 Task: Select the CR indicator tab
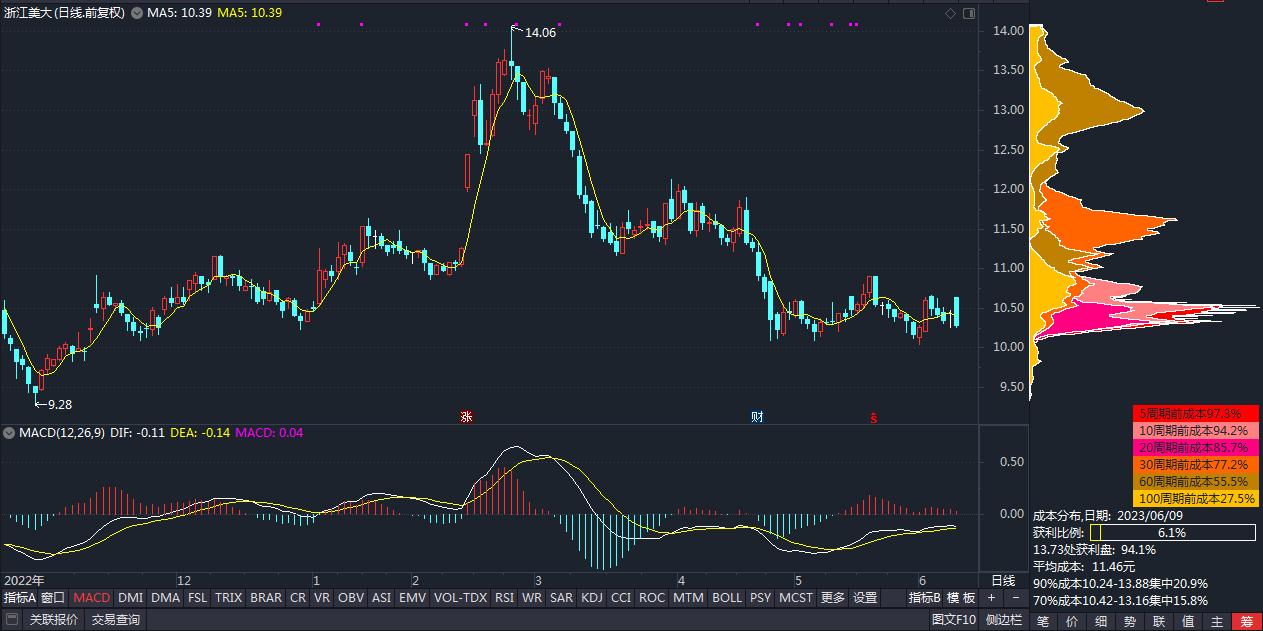pyautogui.click(x=297, y=597)
